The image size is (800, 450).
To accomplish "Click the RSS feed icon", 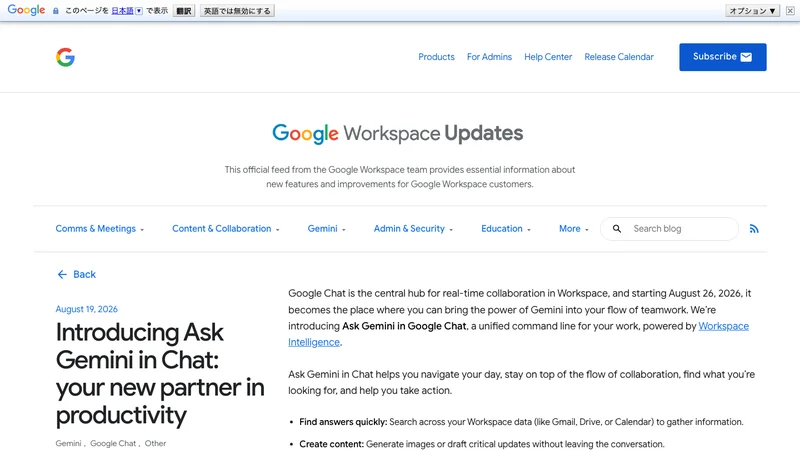I will (754, 229).
